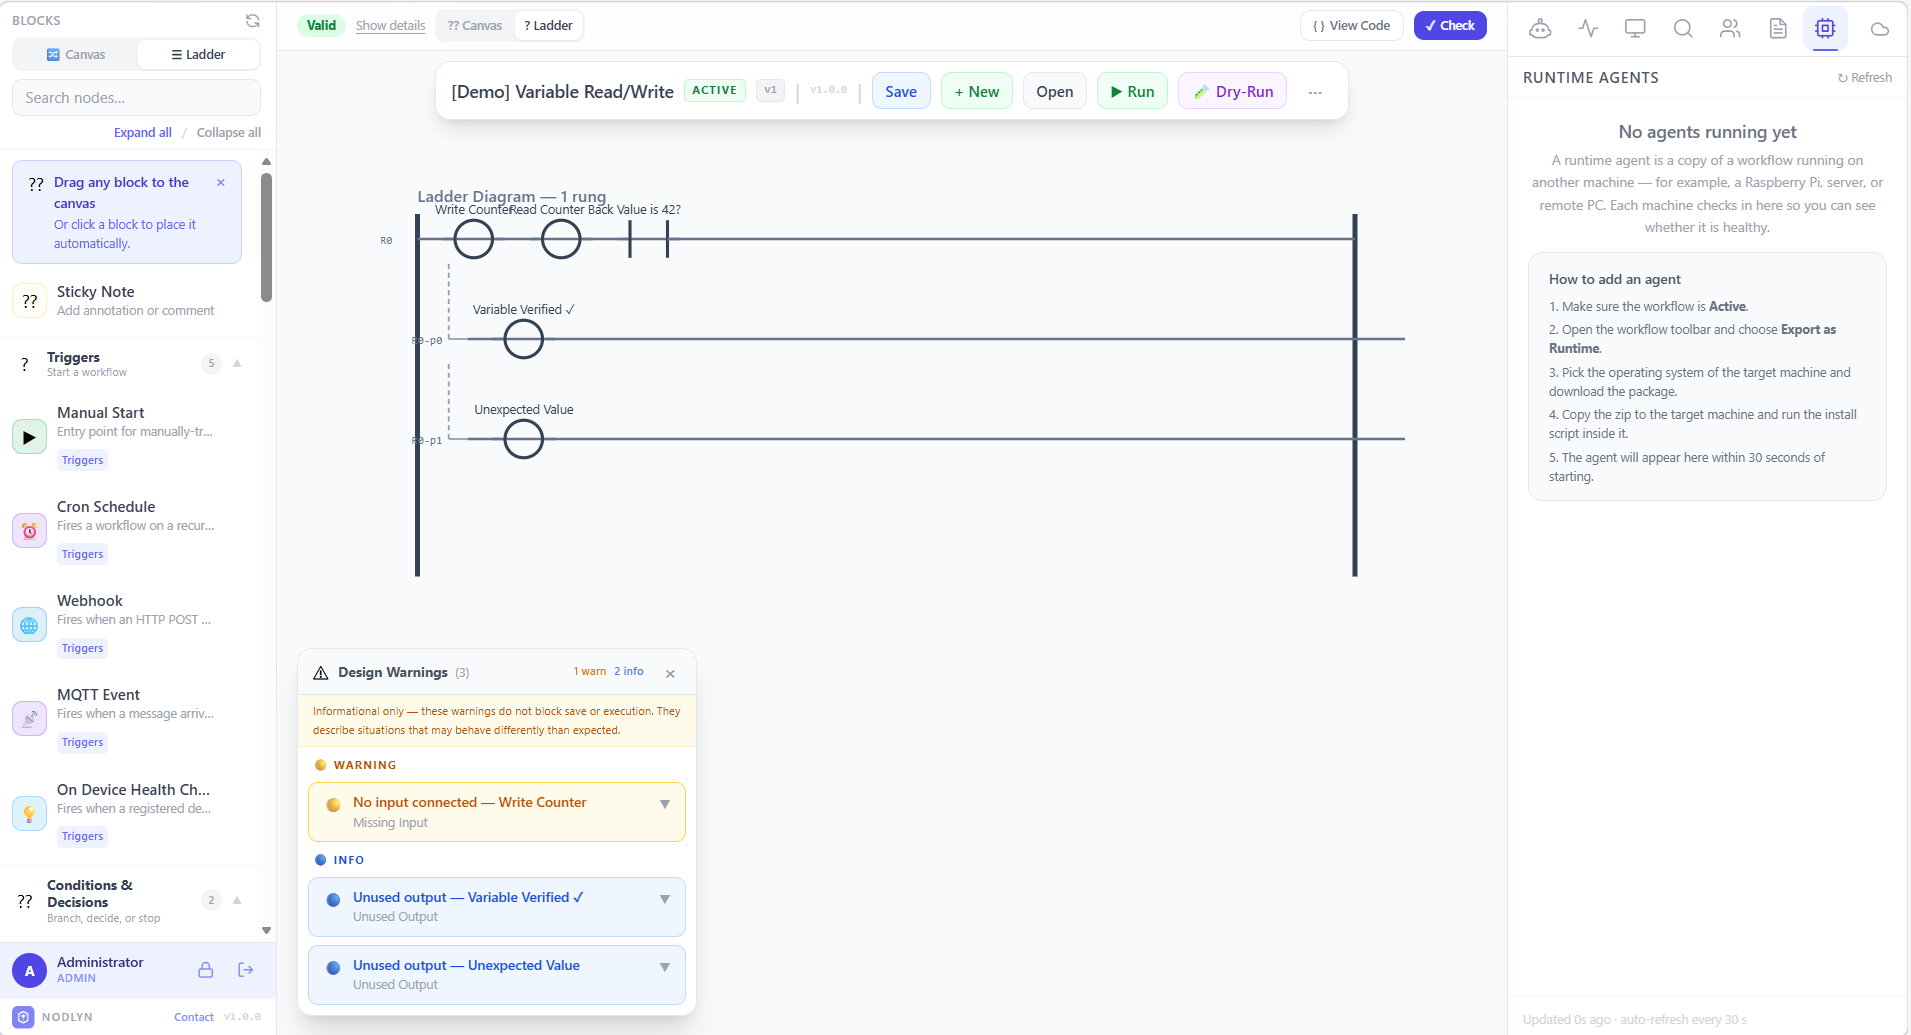The image size is (1911, 1035).
Task: Click the v1 version badge
Action: [x=770, y=90]
